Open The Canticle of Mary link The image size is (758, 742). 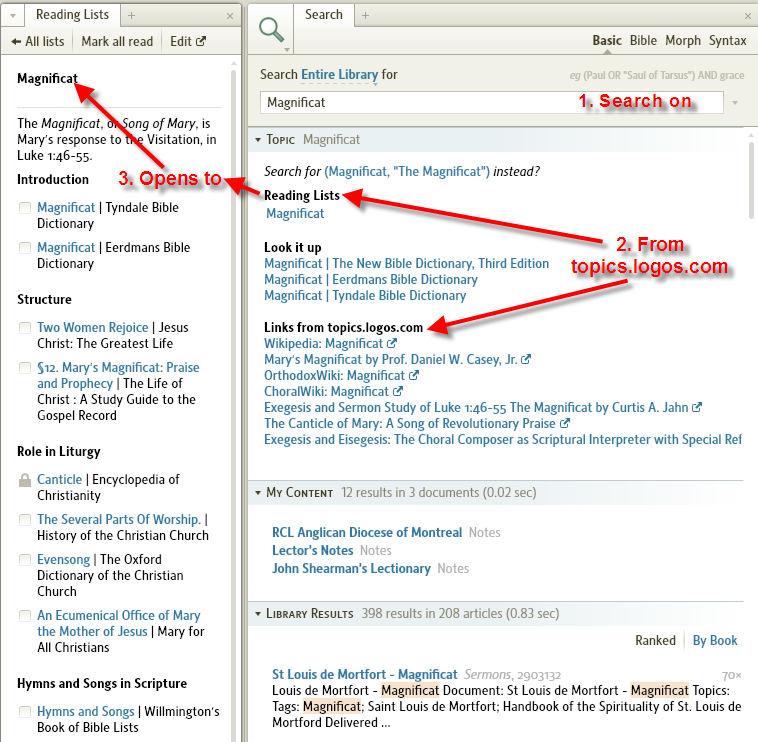410,423
